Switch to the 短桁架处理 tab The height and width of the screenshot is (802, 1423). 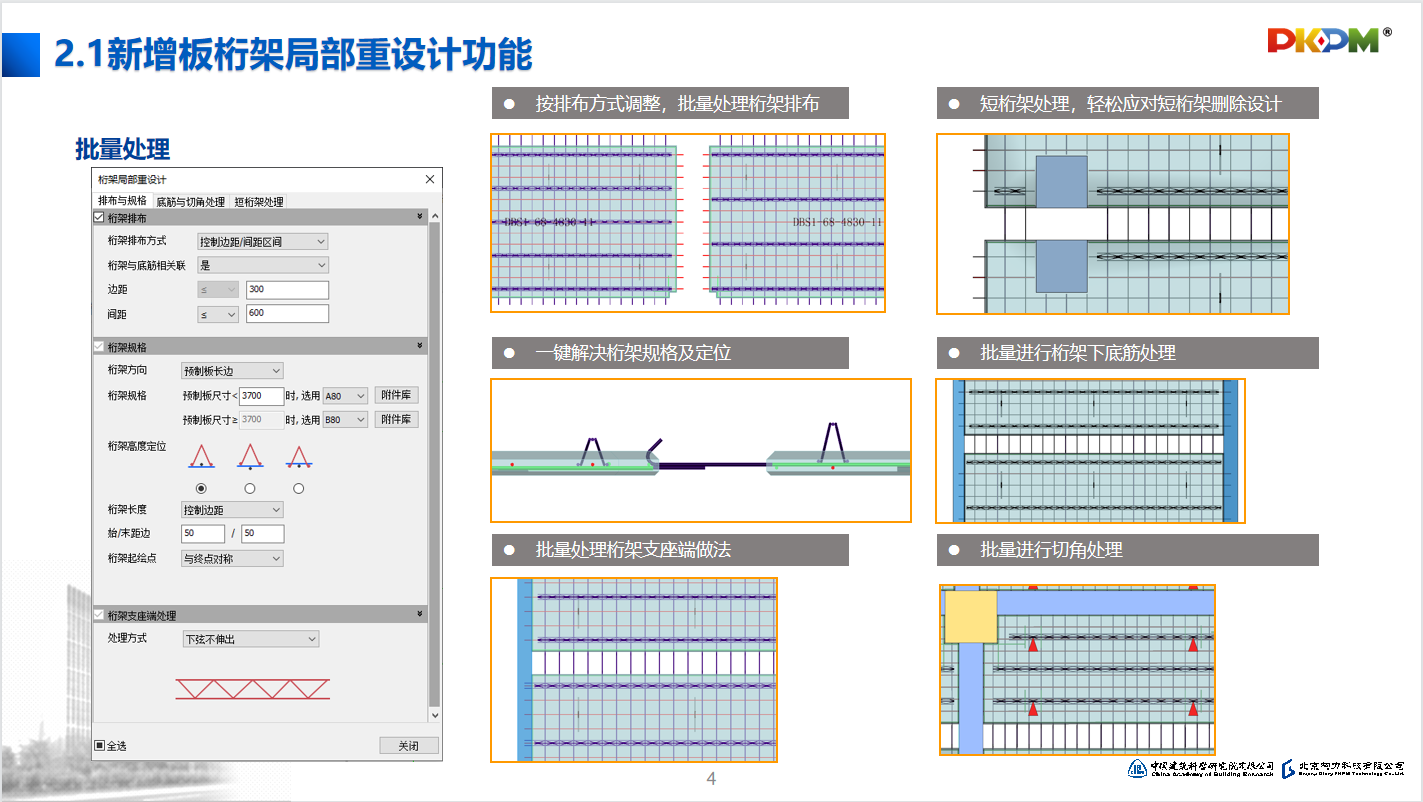(x=259, y=201)
